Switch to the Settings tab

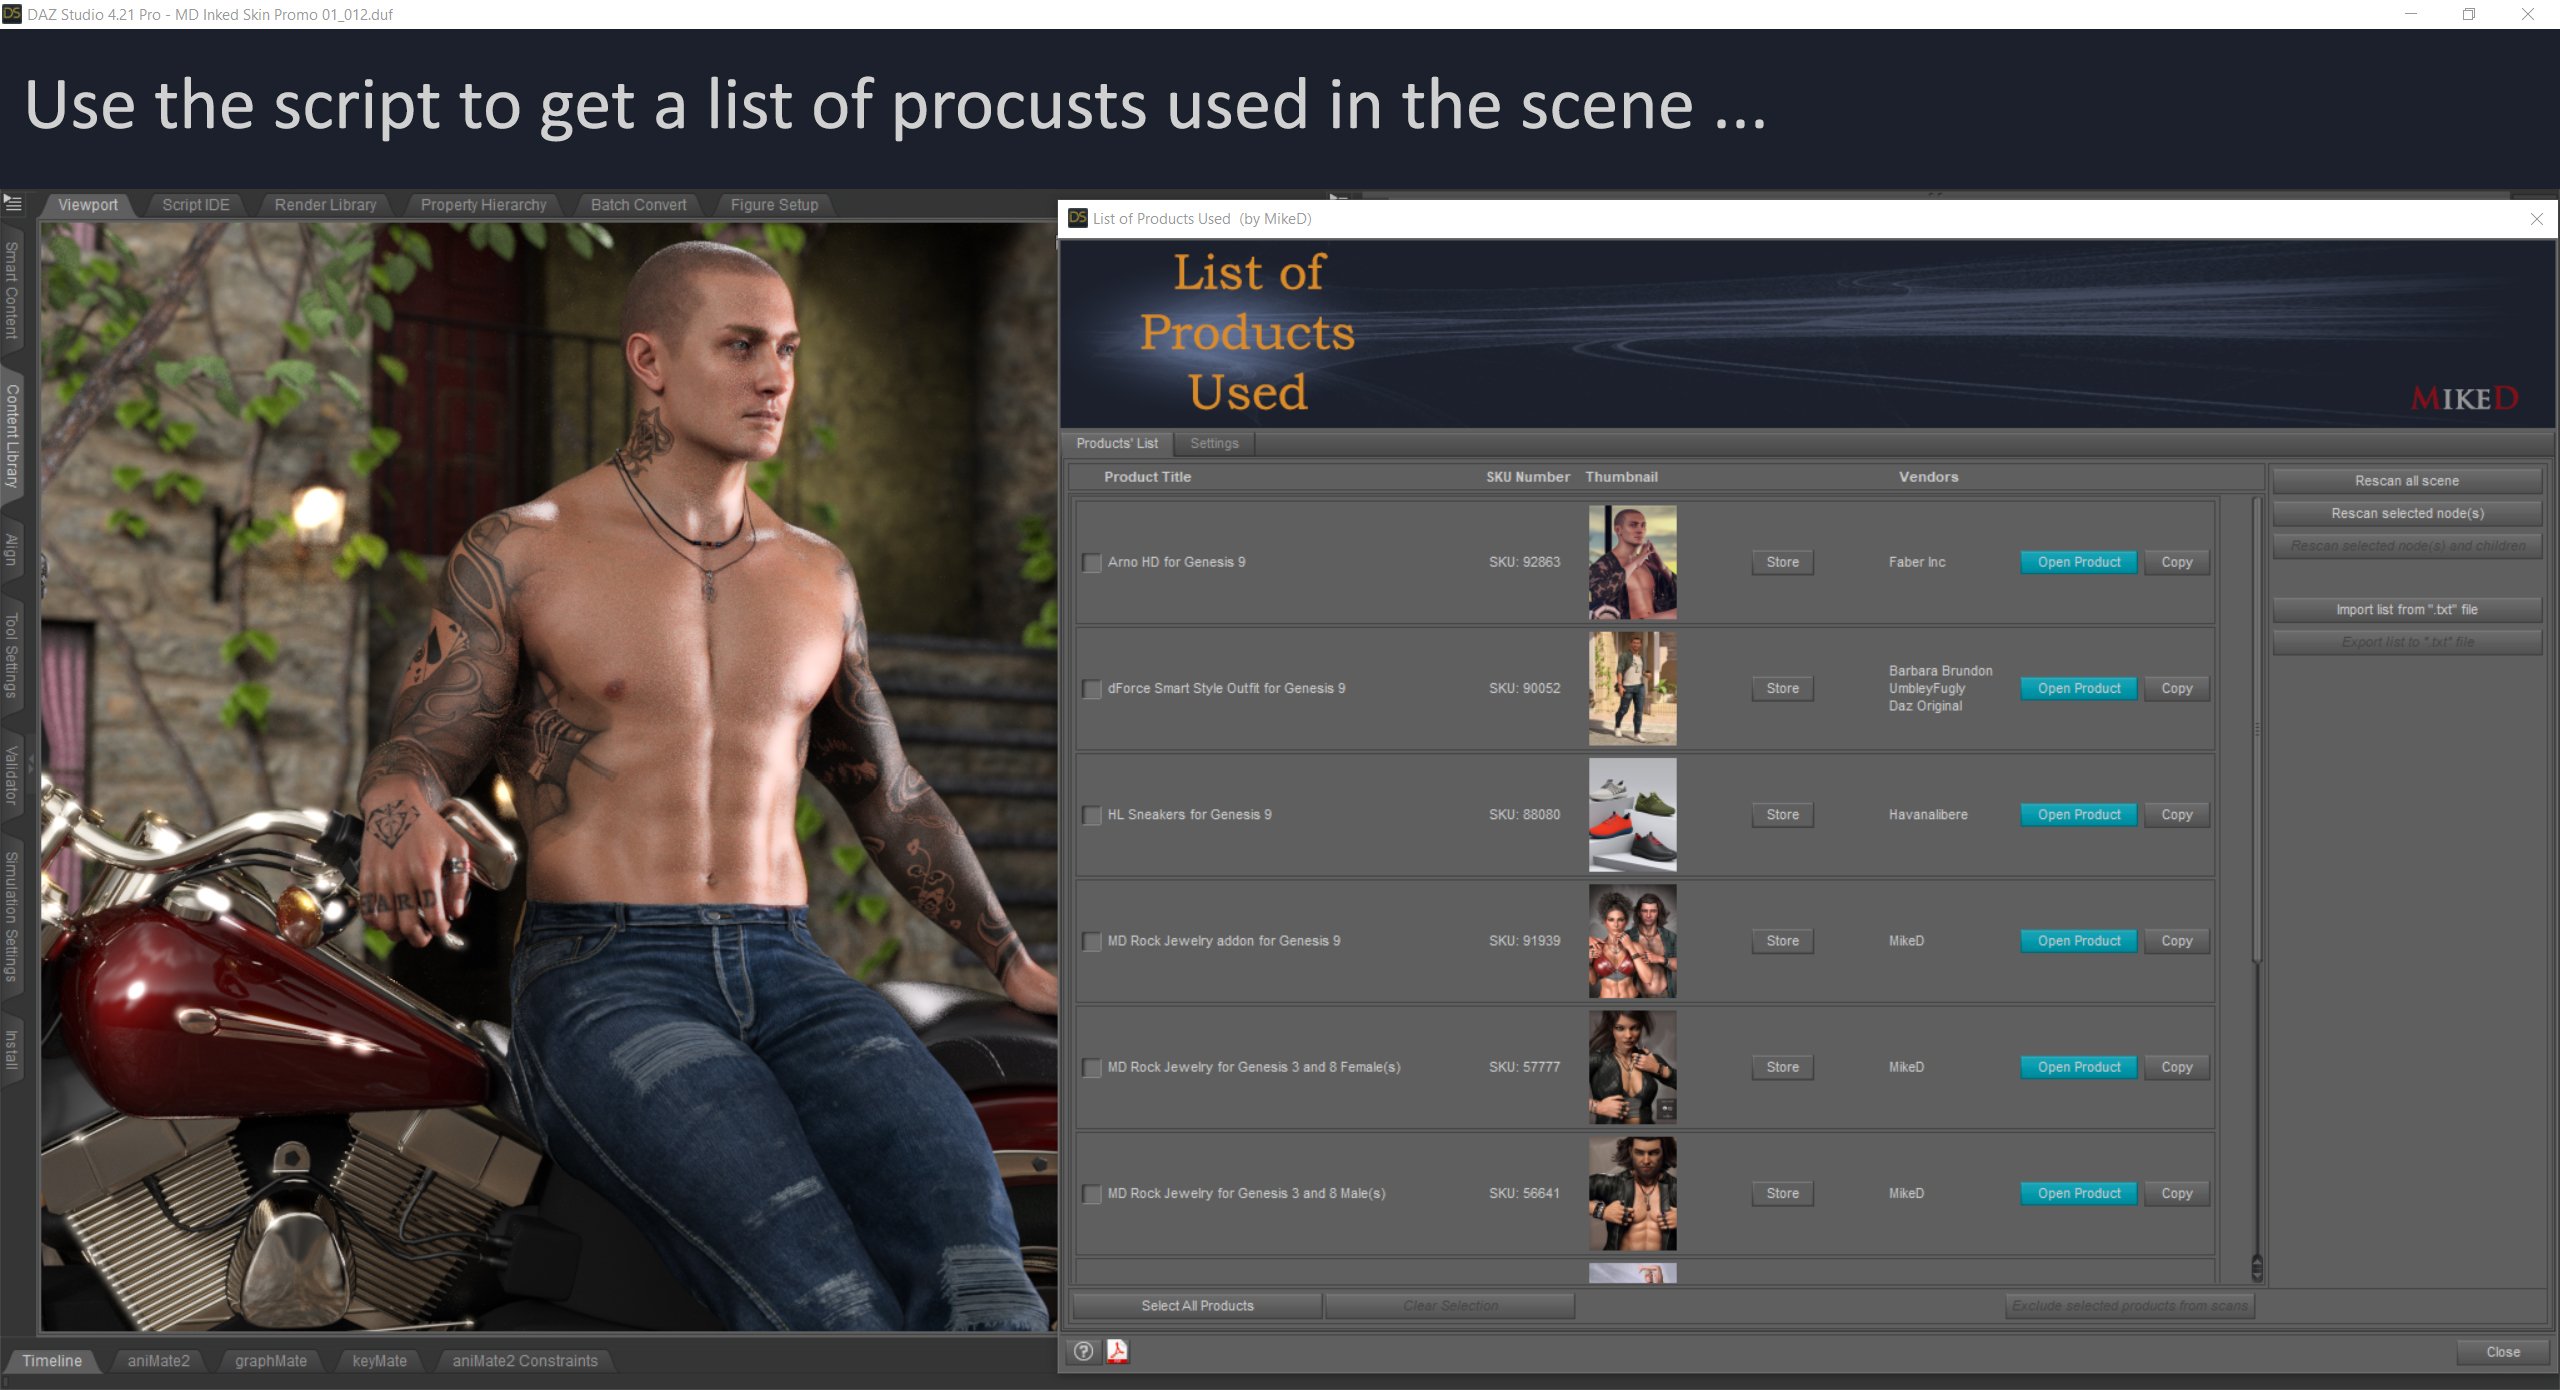coord(1213,443)
